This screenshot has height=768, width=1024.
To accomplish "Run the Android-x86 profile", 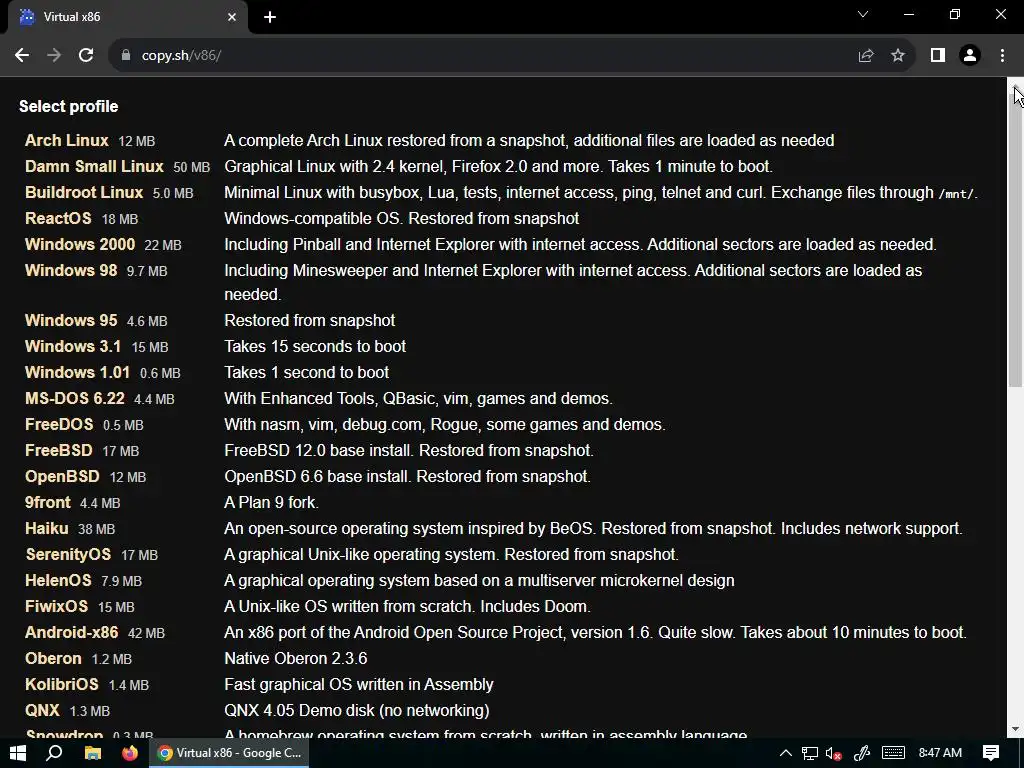I will (x=71, y=632).
